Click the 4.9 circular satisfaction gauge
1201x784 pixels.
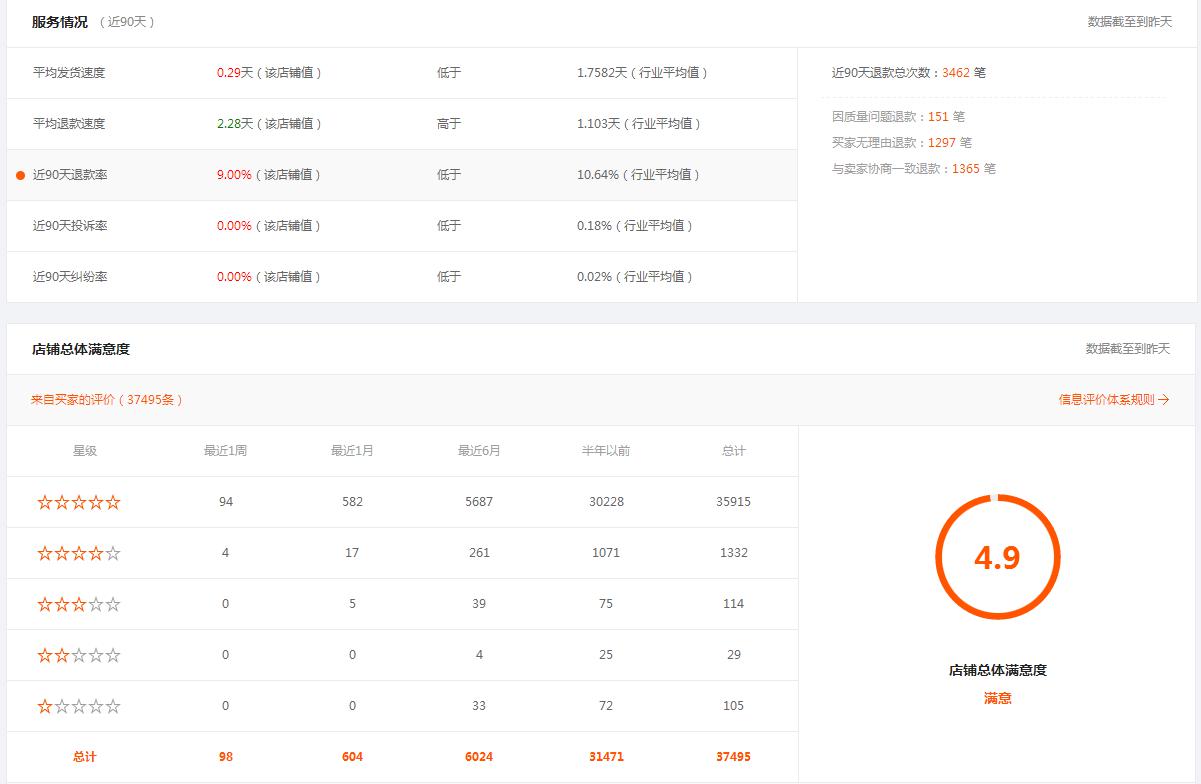pyautogui.click(x=997, y=557)
